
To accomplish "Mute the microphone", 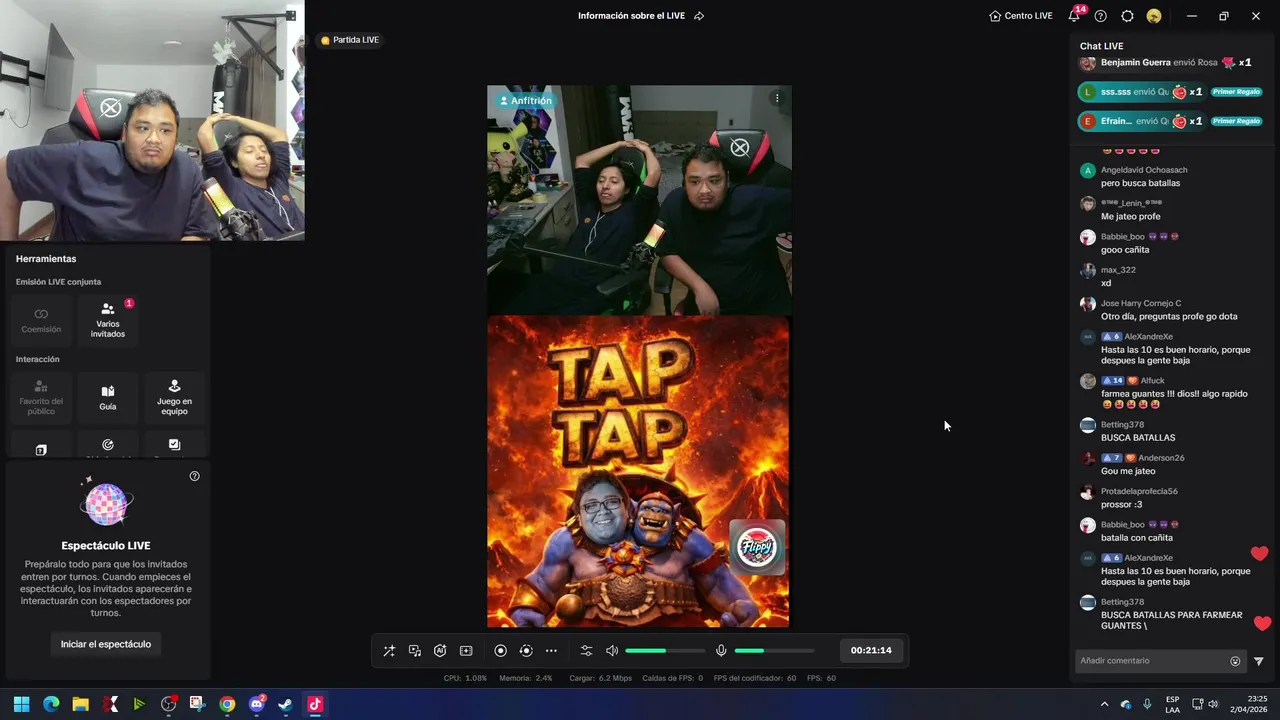I will pyautogui.click(x=721, y=651).
